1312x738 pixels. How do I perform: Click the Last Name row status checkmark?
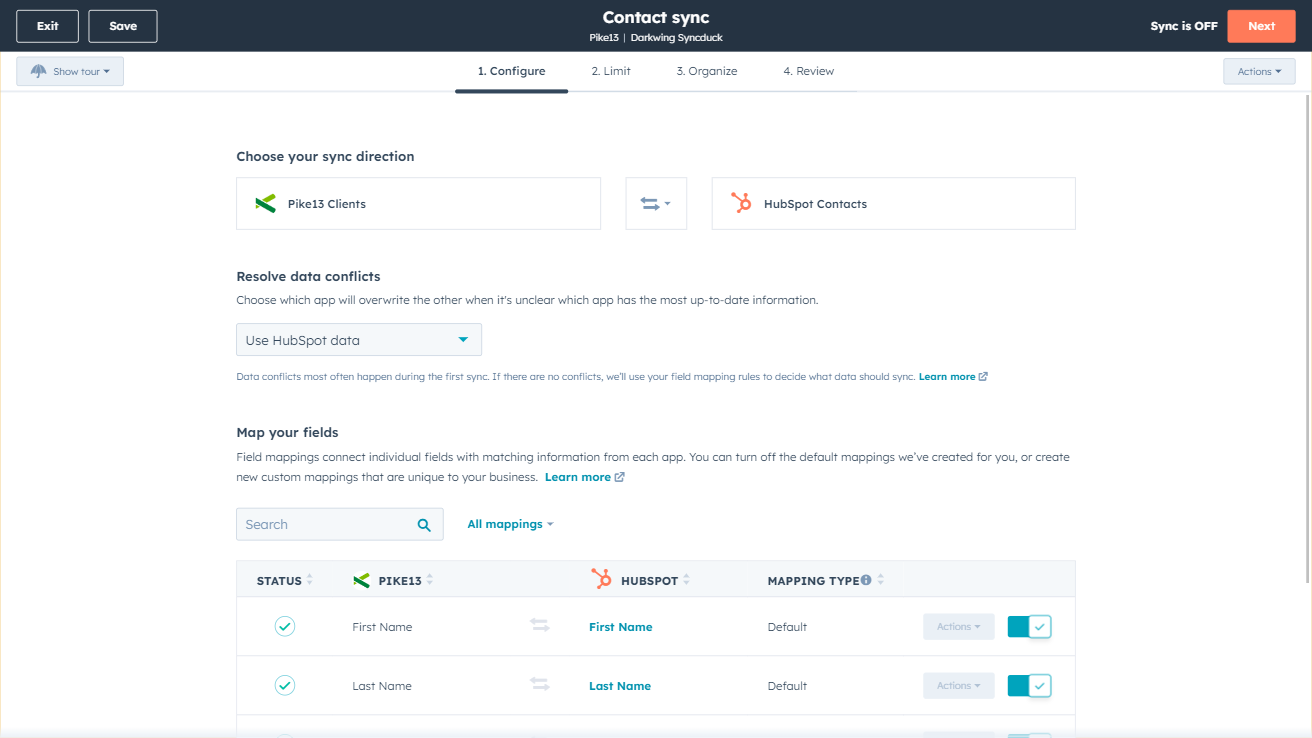(285, 686)
